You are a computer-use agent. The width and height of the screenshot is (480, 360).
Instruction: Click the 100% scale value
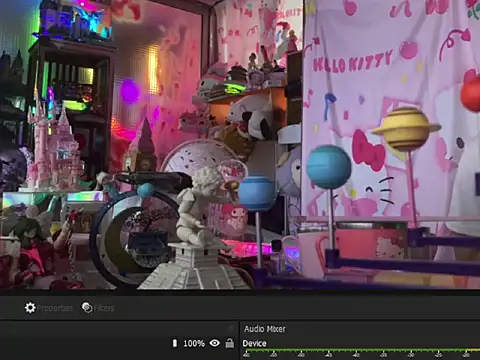(x=194, y=343)
